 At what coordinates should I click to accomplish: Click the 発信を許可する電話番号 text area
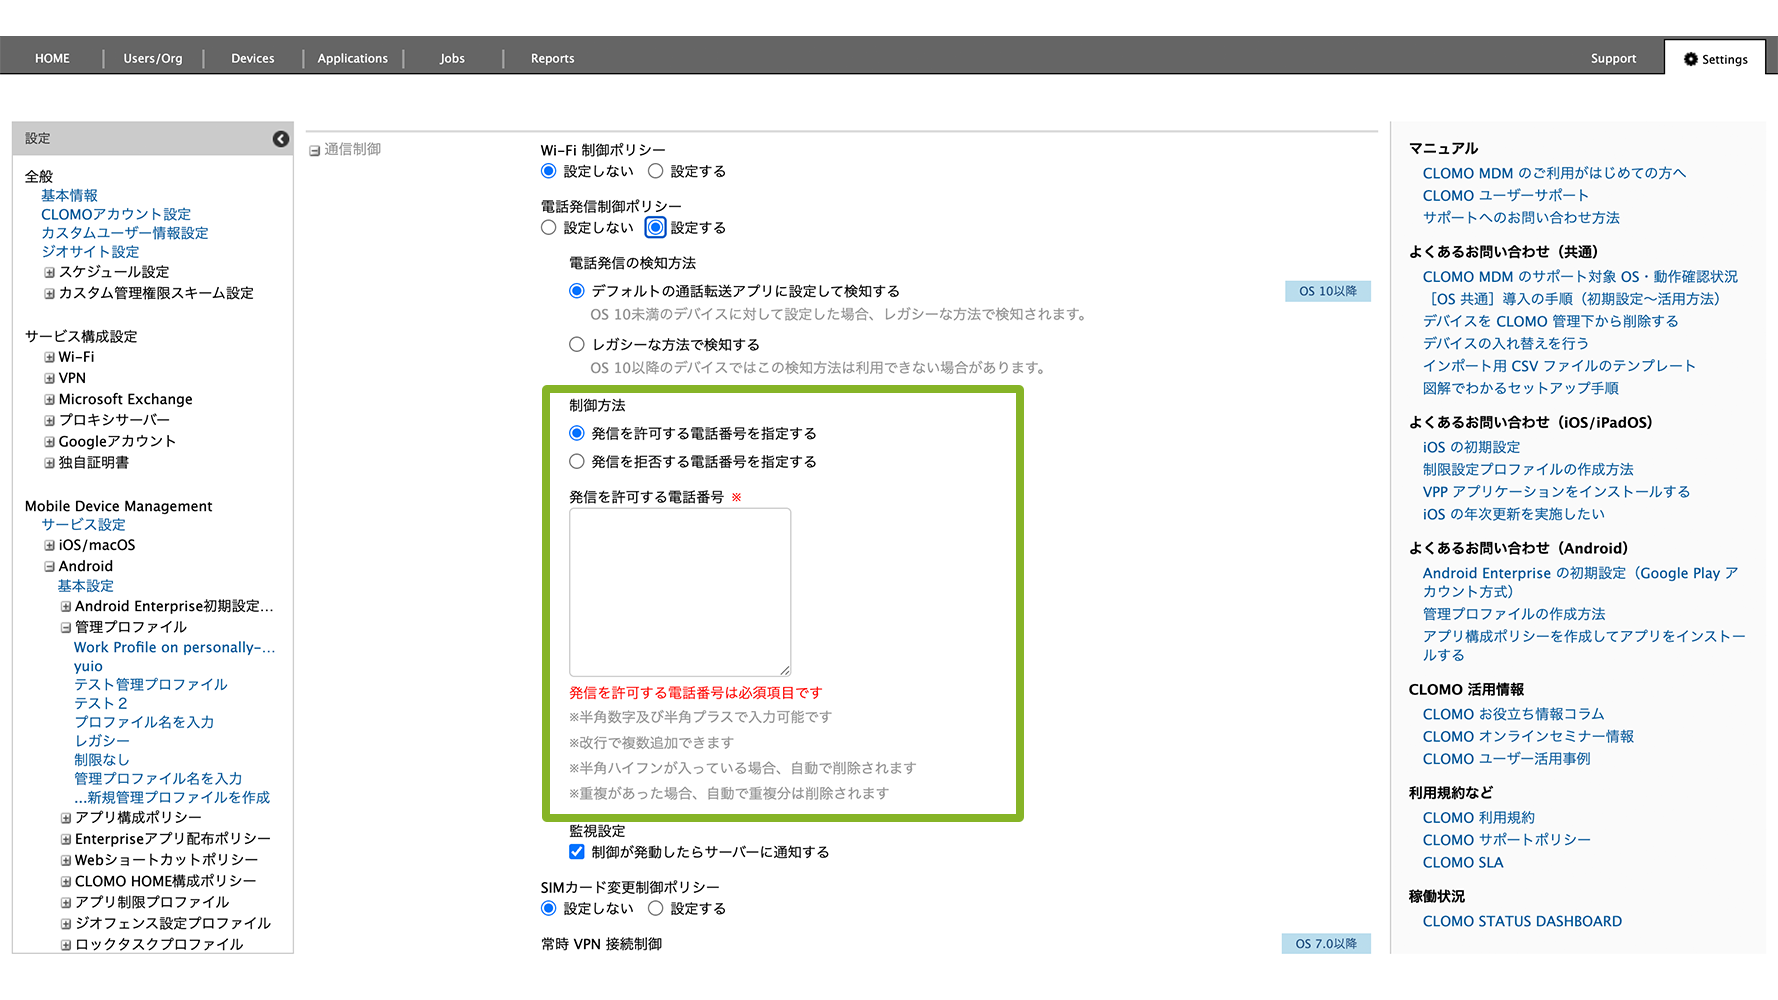(680, 592)
